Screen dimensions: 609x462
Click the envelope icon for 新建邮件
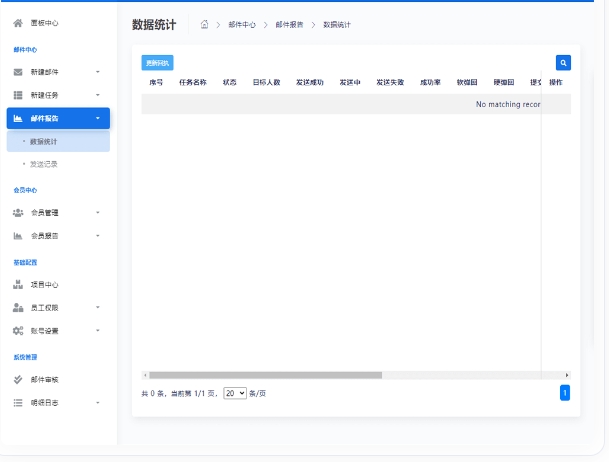pos(18,72)
